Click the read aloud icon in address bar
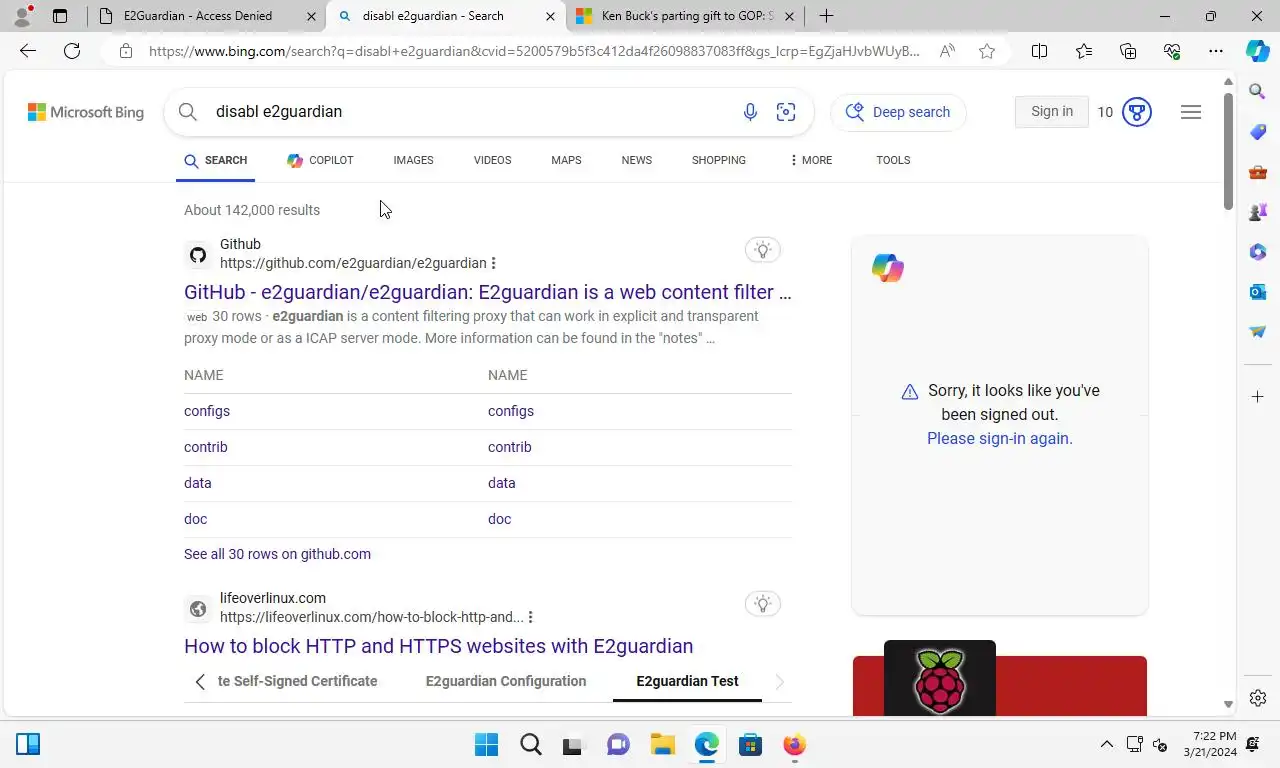 tap(947, 51)
